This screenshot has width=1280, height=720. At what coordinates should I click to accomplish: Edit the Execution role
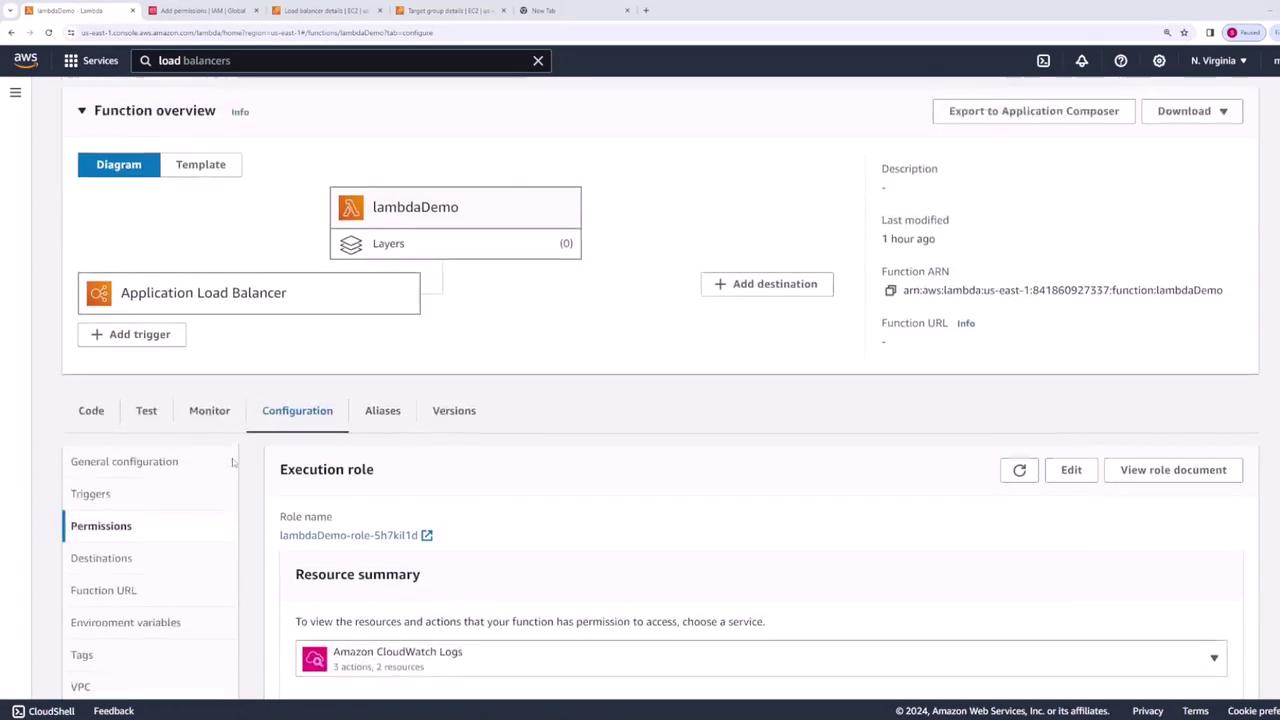pos(1071,470)
